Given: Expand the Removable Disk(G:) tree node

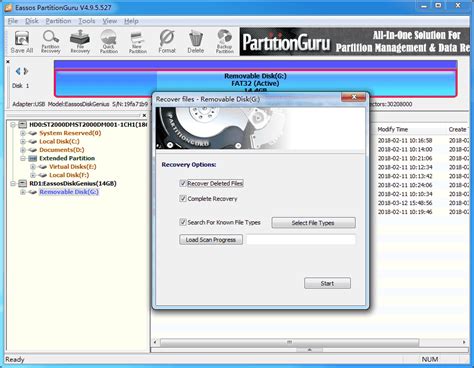Looking at the screenshot, I should click(x=23, y=192).
